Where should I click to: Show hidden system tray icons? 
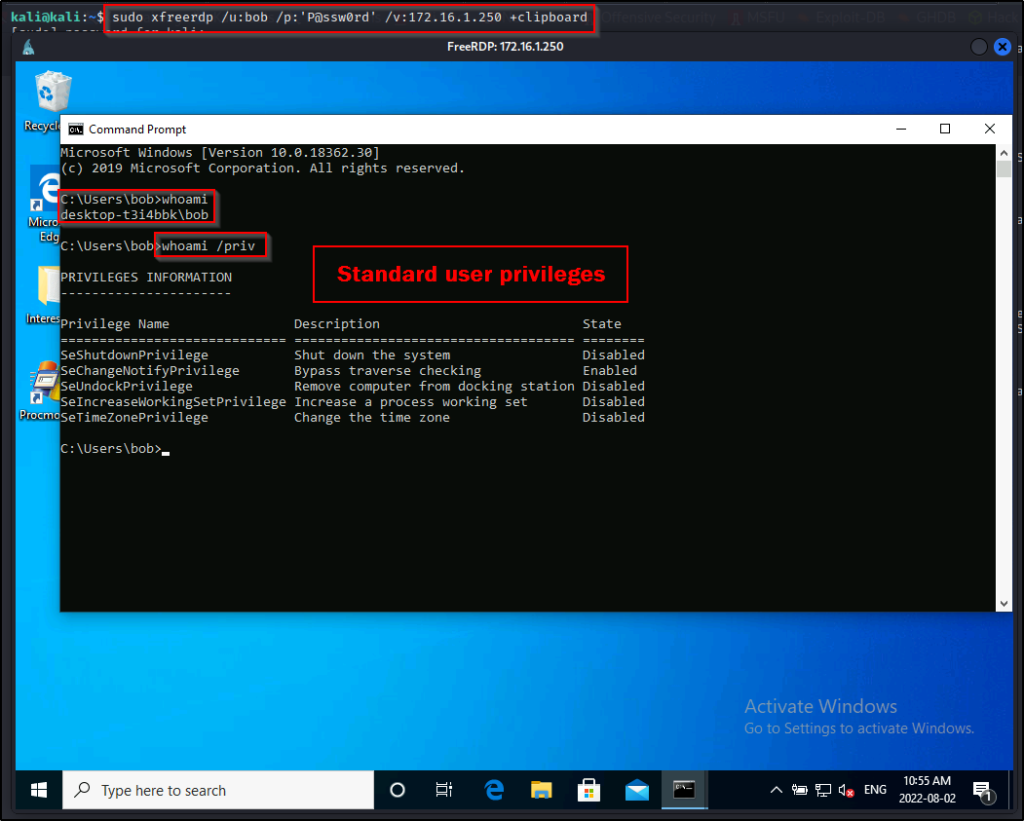click(776, 790)
